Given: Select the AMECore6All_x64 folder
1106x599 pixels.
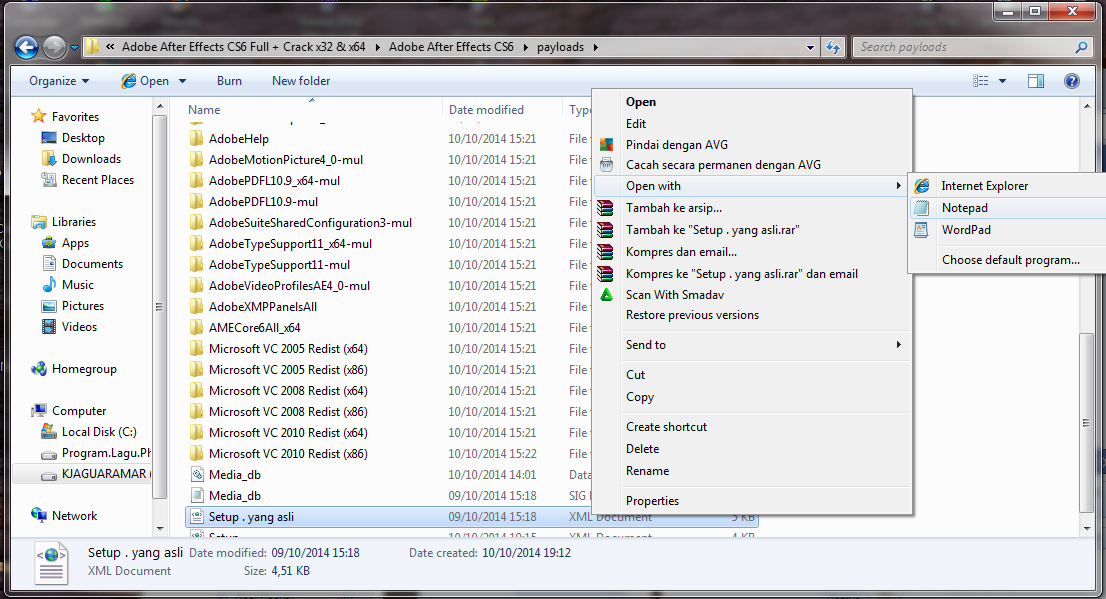Looking at the screenshot, I should coord(254,328).
